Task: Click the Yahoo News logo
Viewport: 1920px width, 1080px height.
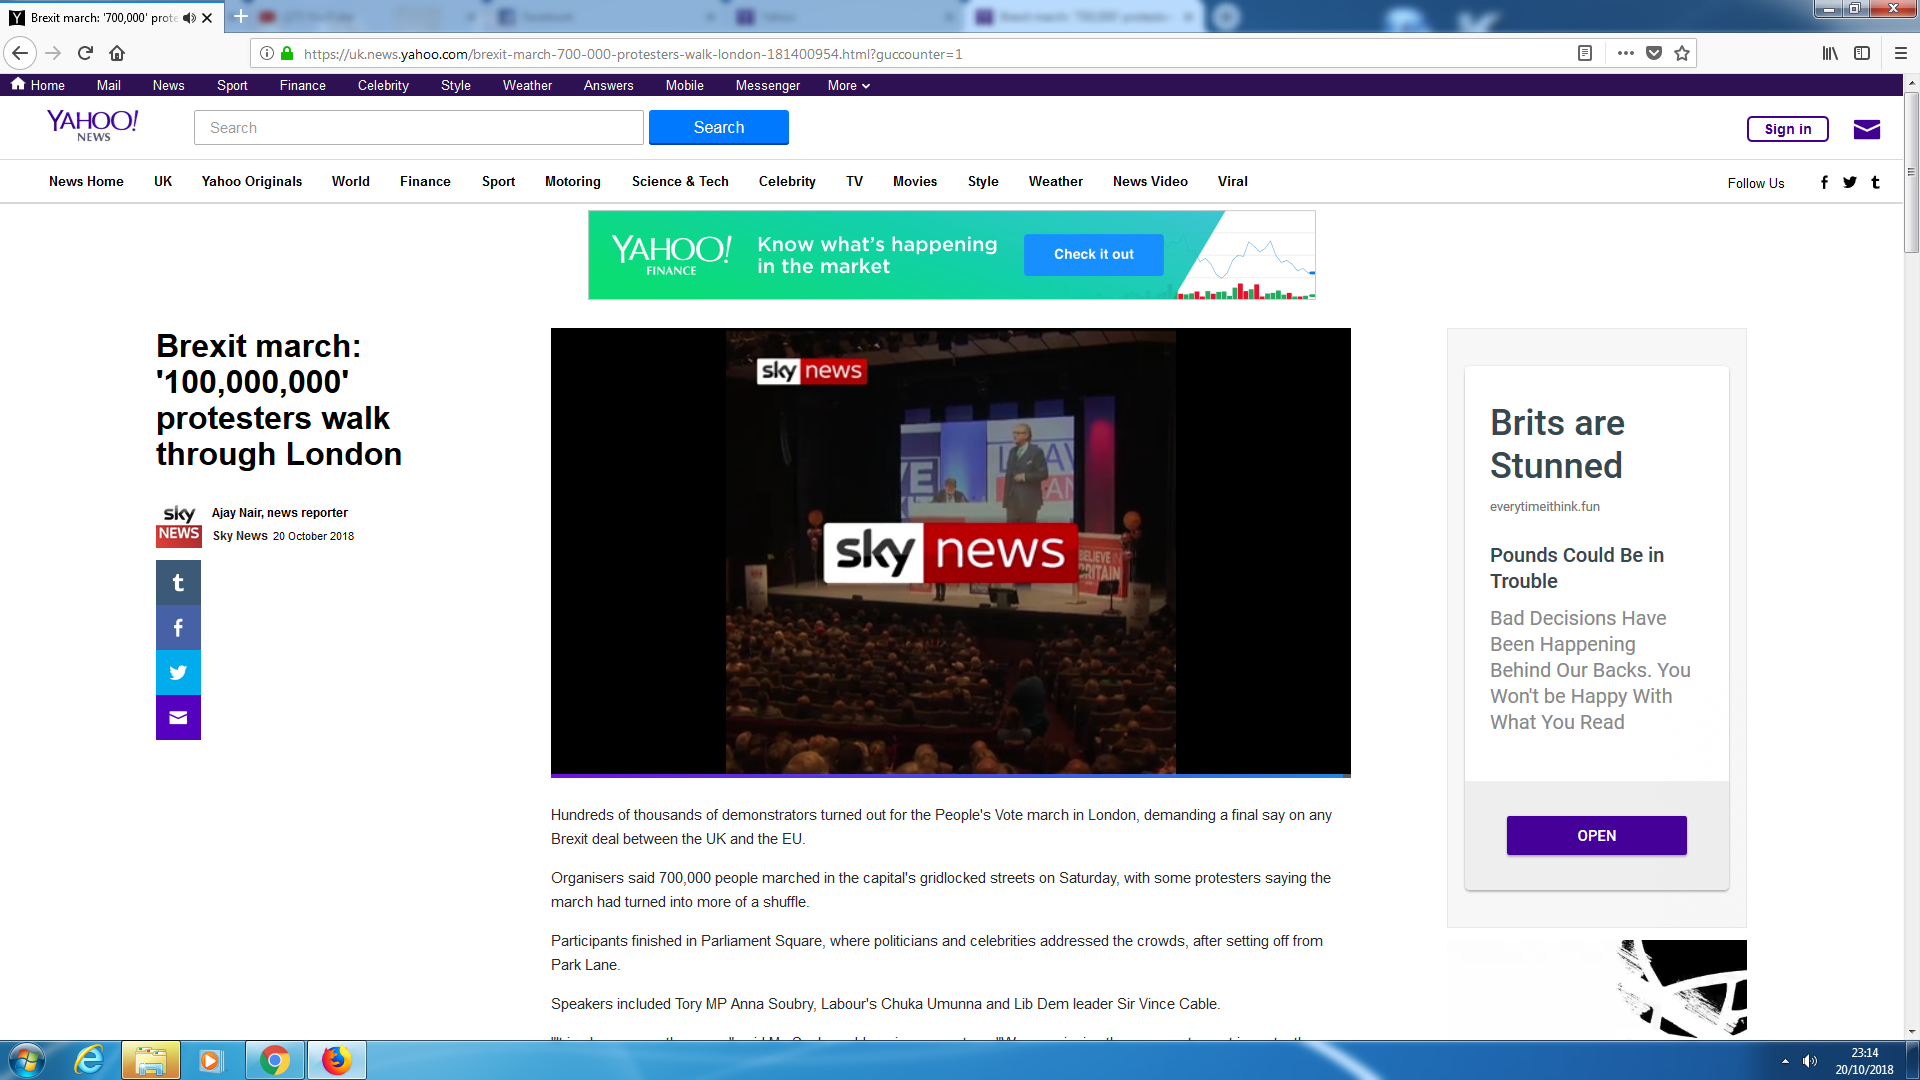Action: pyautogui.click(x=93, y=125)
